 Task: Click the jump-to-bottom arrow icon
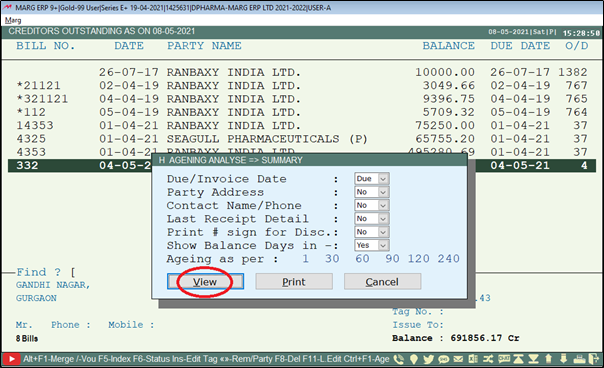coord(533,359)
